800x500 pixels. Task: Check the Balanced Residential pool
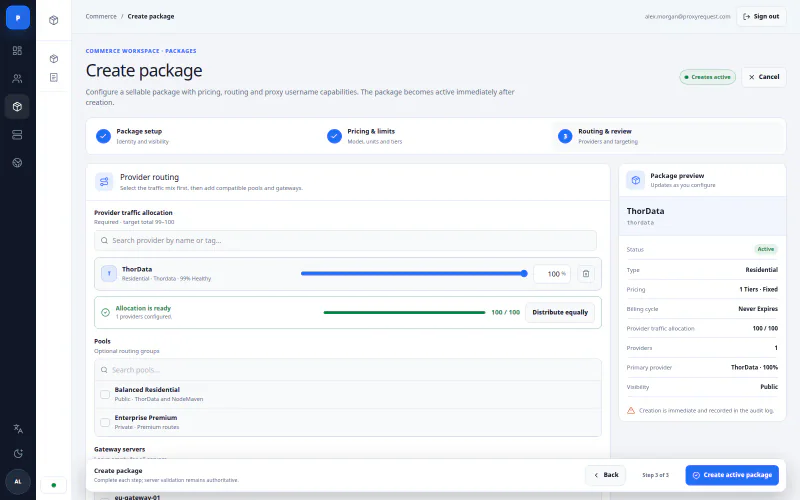click(105, 394)
